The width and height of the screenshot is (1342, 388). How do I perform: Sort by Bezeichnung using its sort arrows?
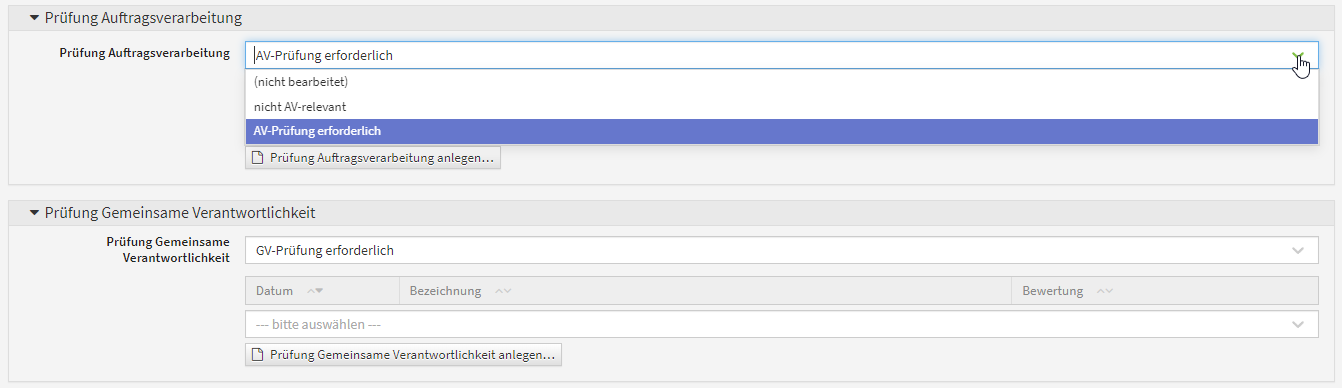click(x=503, y=291)
